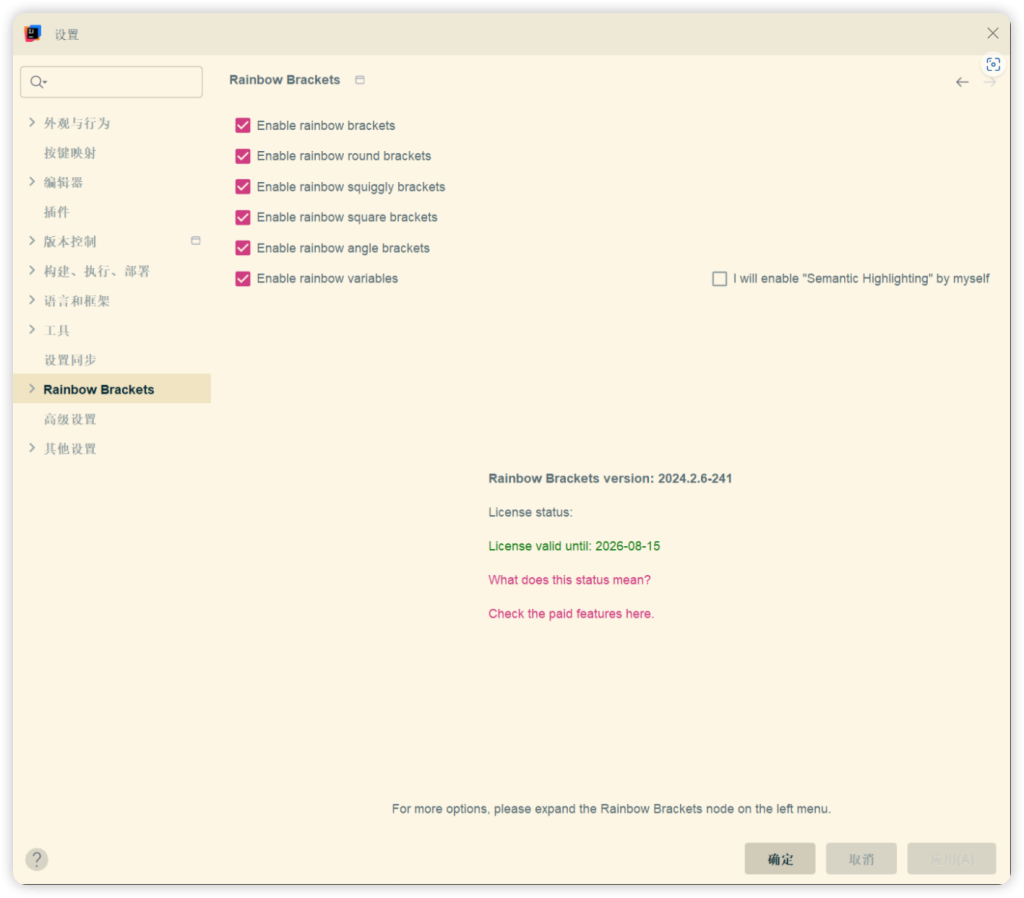Screen dimensions: 1024x898
Task: Click the search magnifier icon
Action: [38, 82]
